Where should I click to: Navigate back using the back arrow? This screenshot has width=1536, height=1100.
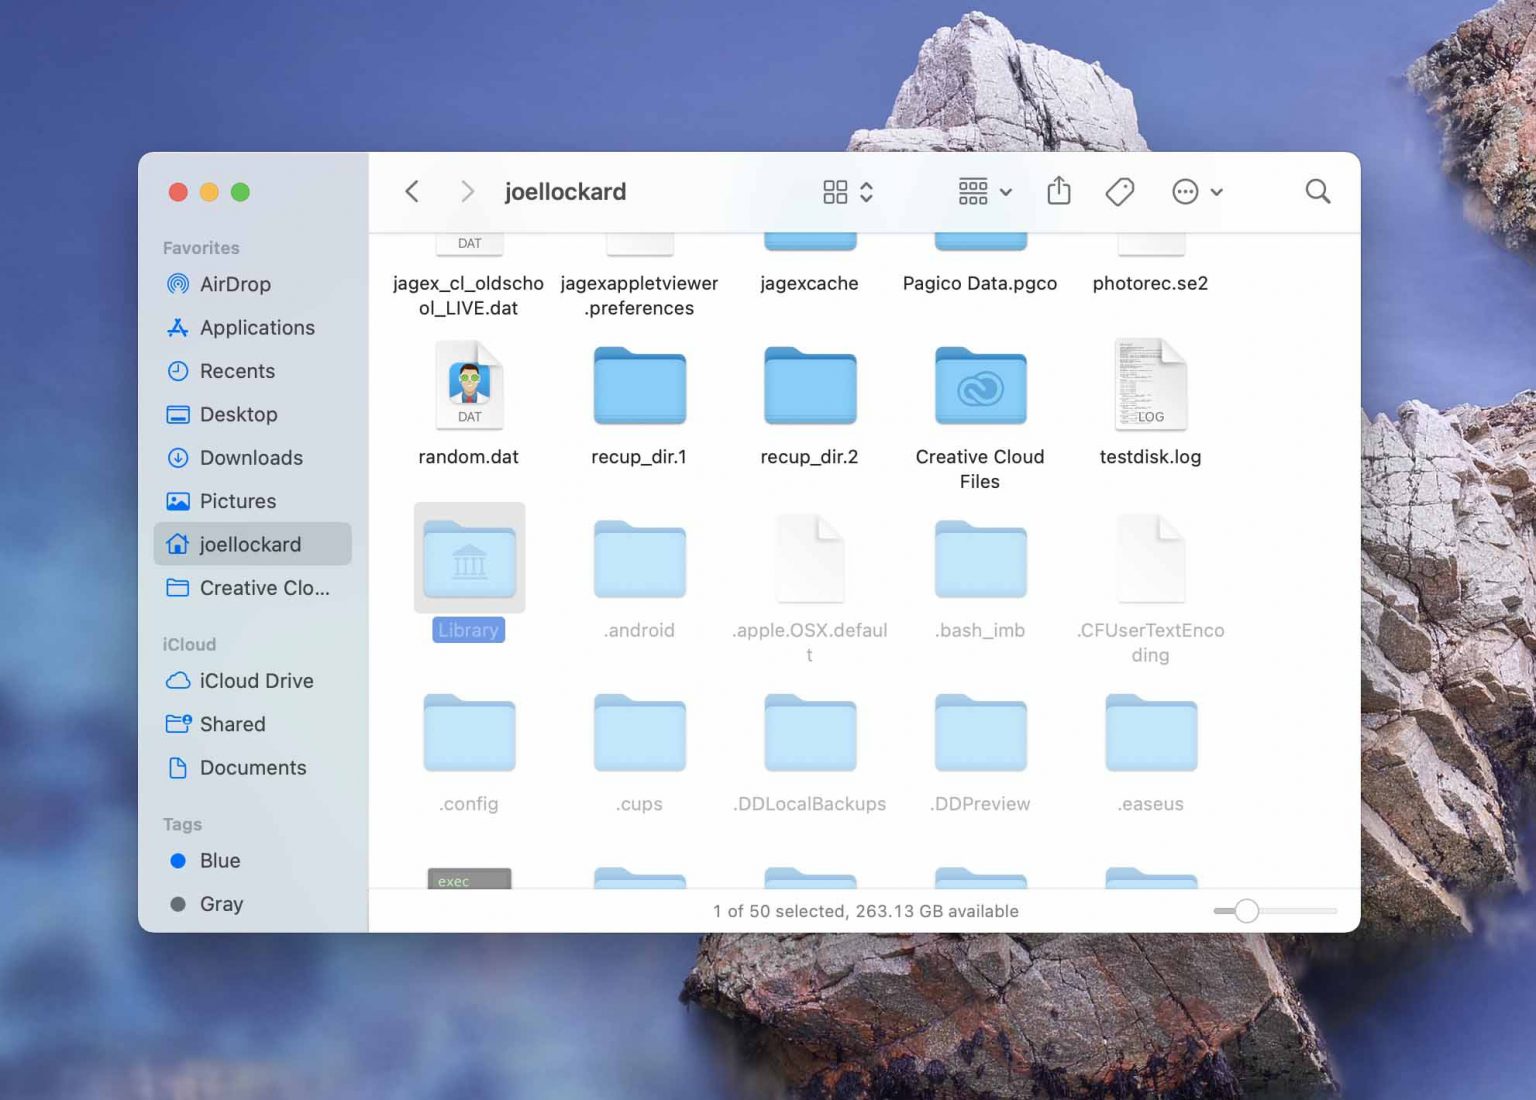tap(411, 191)
